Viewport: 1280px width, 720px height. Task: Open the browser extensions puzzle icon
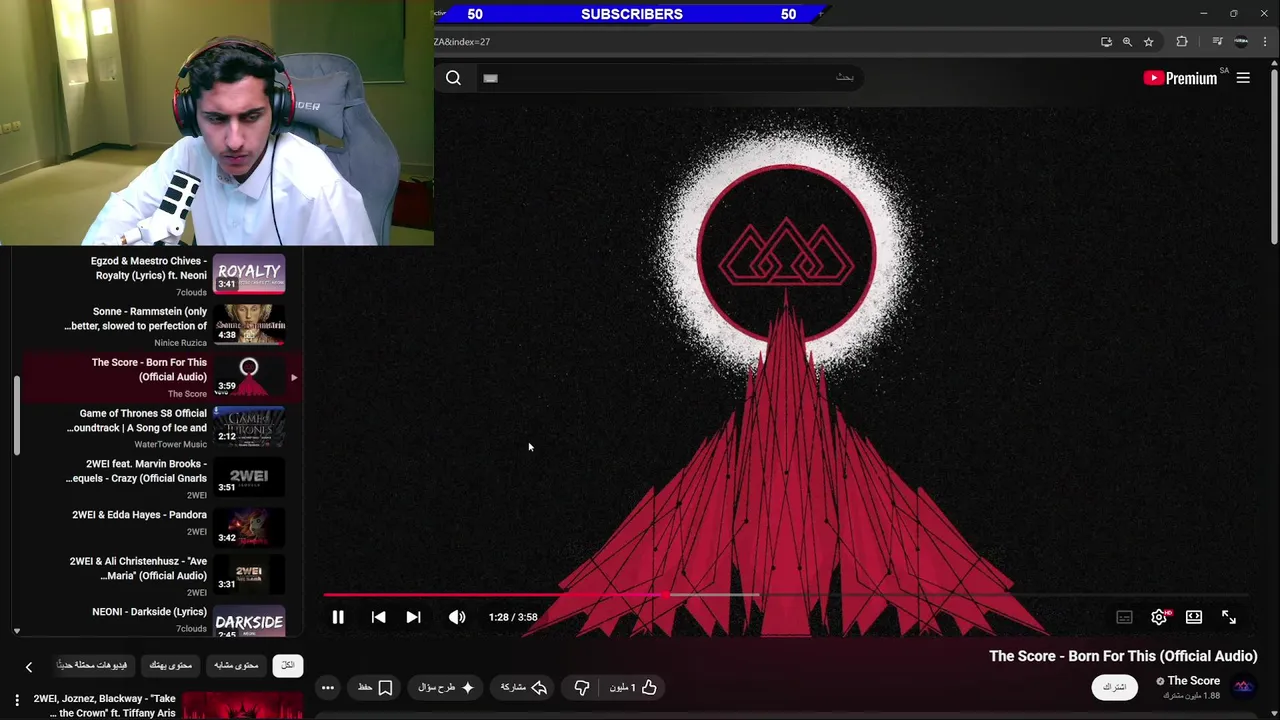point(1182,42)
